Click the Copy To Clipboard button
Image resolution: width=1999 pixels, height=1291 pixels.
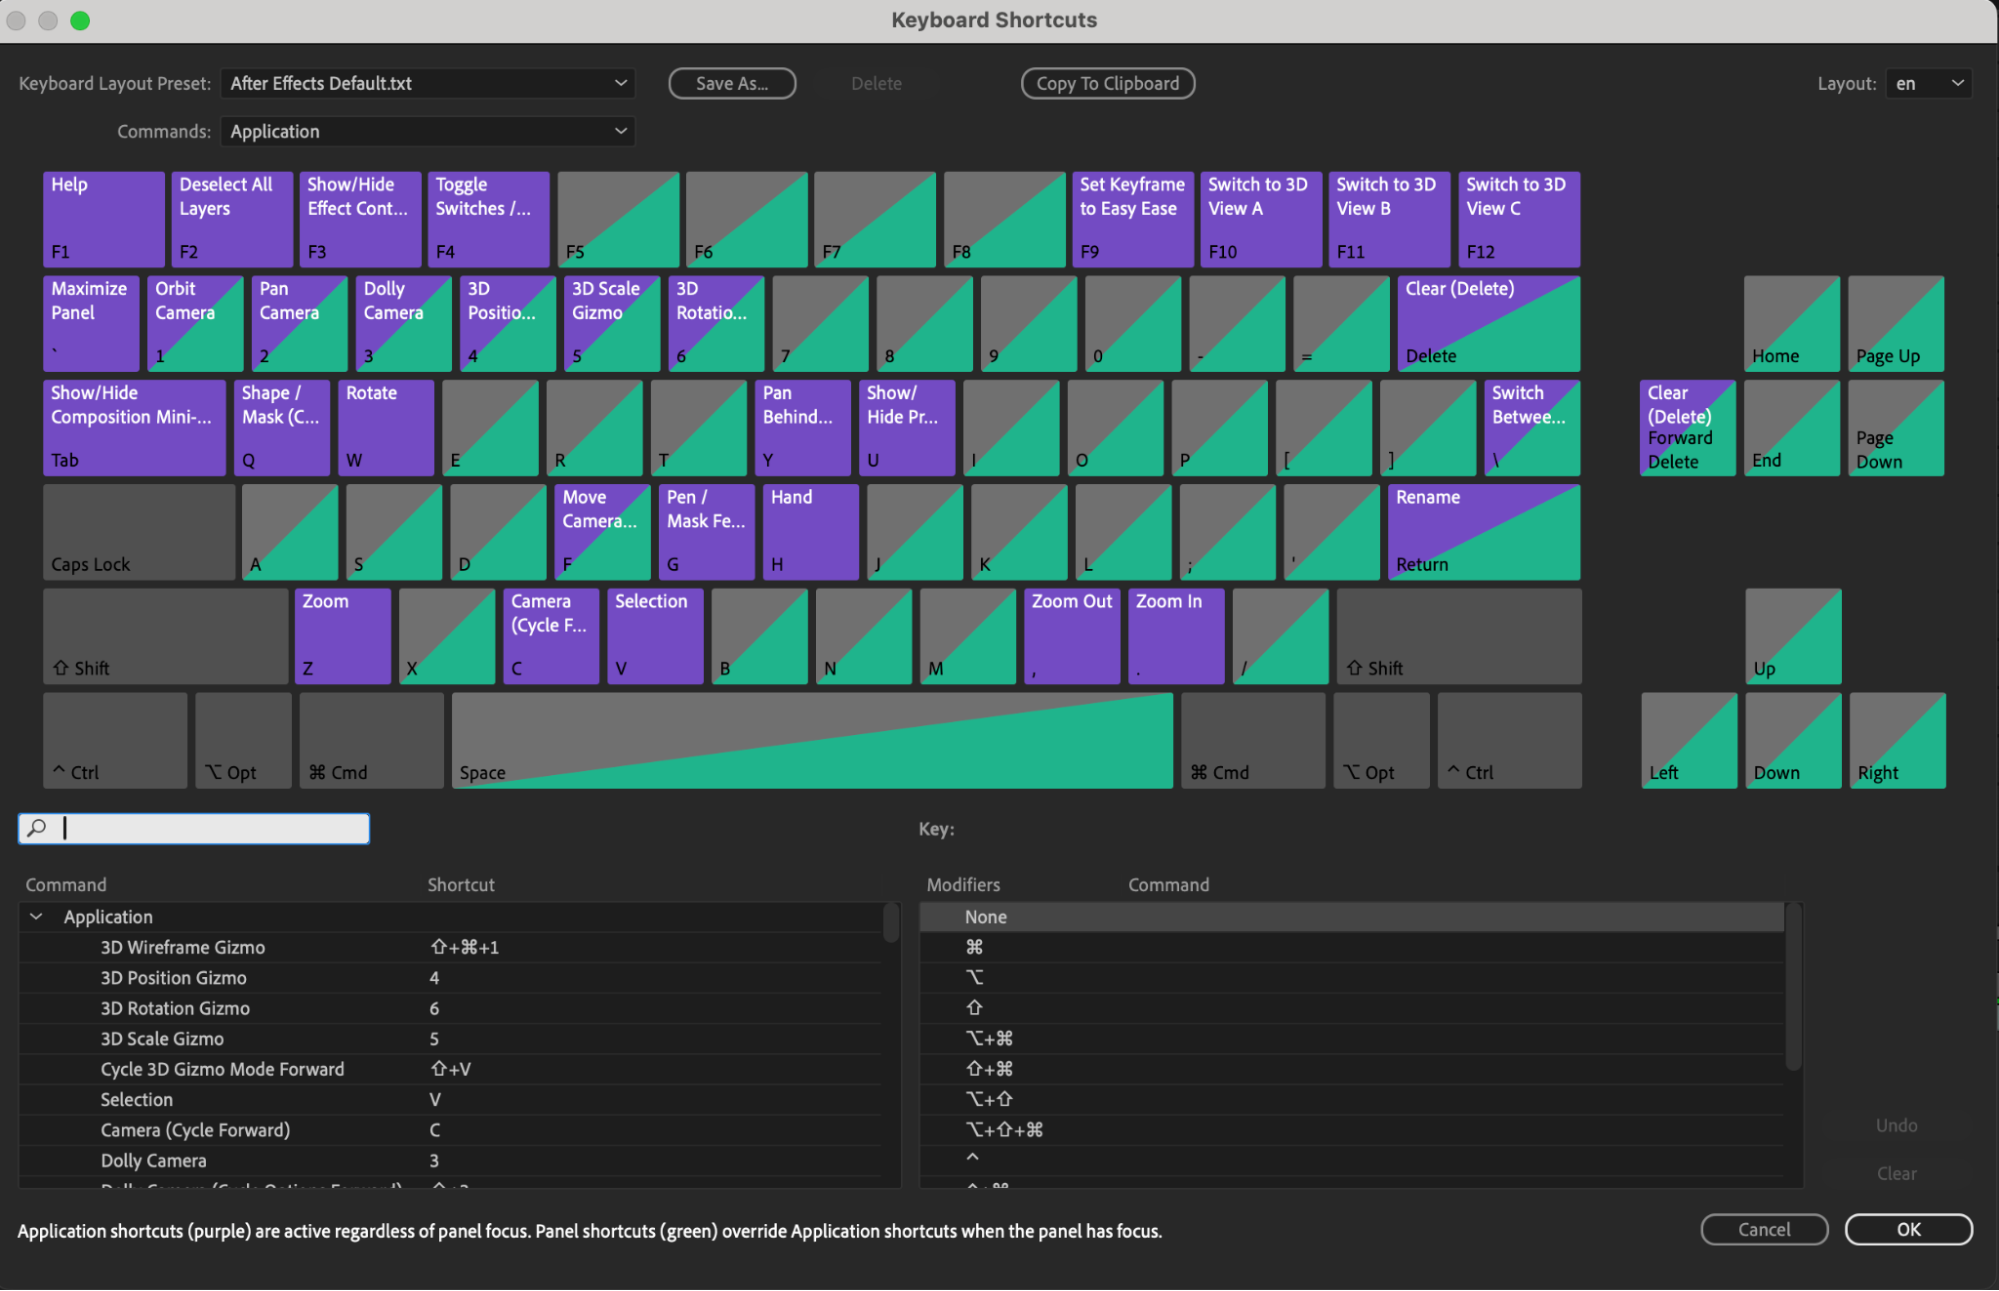click(1107, 83)
